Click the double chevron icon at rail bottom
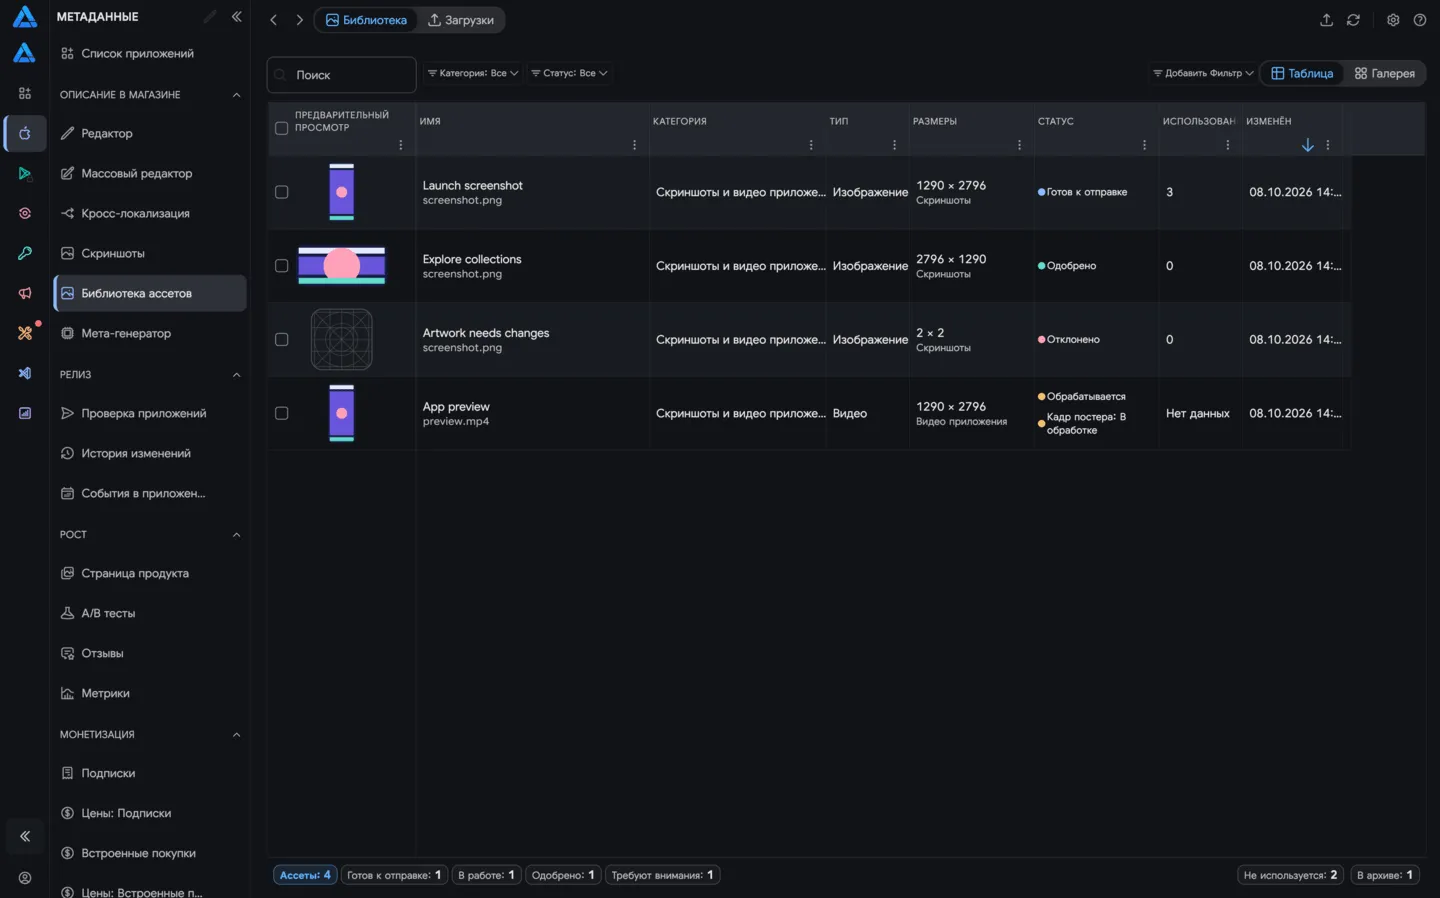This screenshot has height=898, width=1440. click(25, 836)
